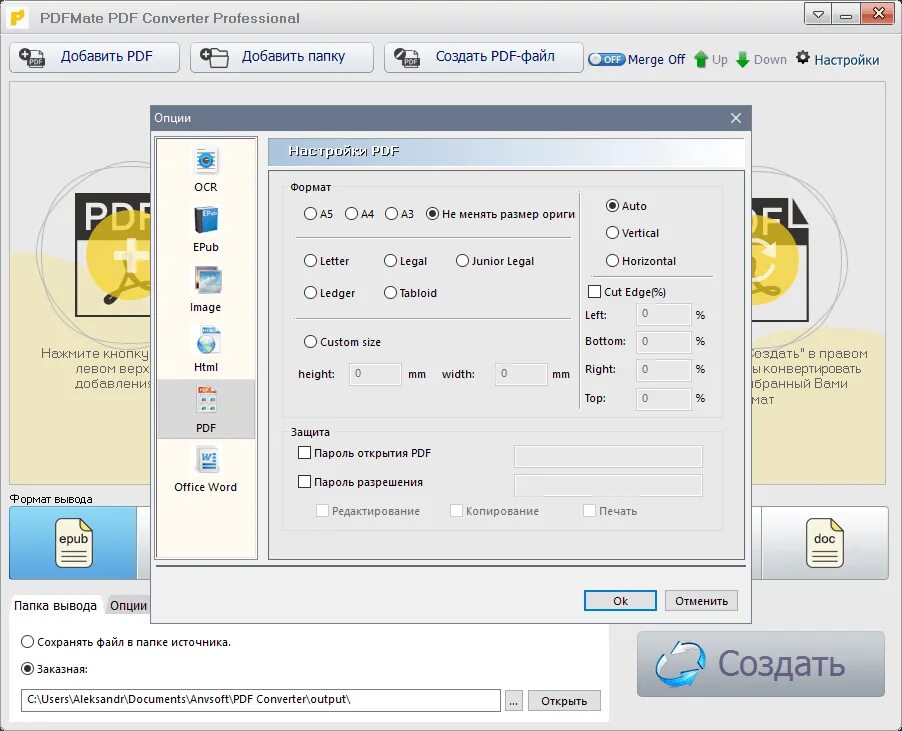This screenshot has width=902, height=731.
Task: Select Horizontal orientation
Action: coord(612,261)
